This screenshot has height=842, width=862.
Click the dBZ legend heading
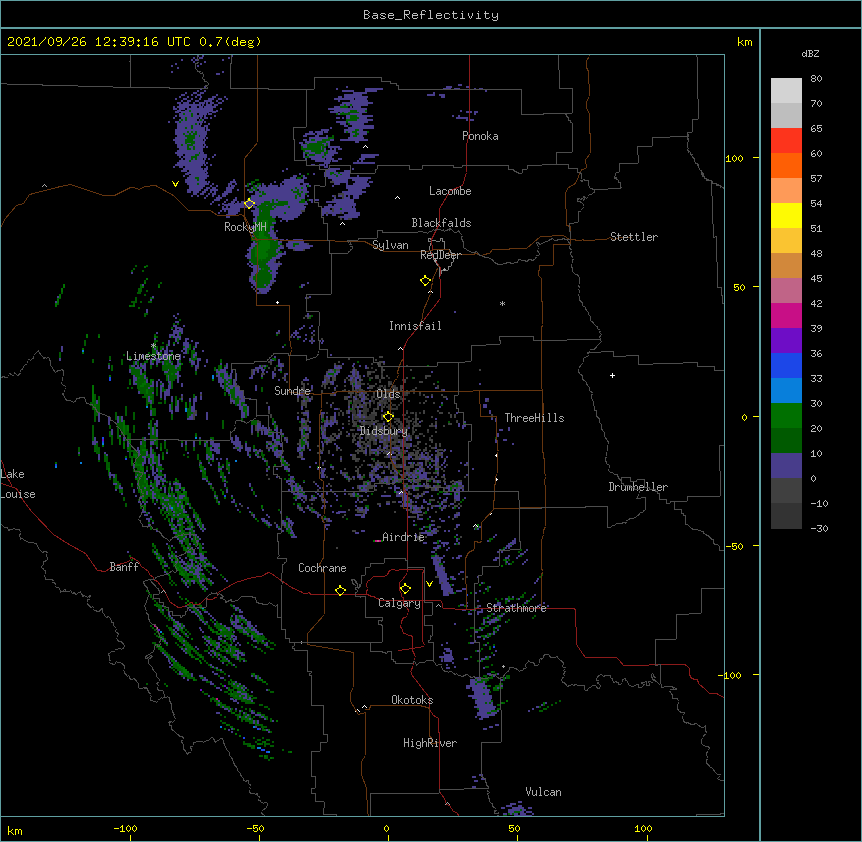tap(810, 53)
